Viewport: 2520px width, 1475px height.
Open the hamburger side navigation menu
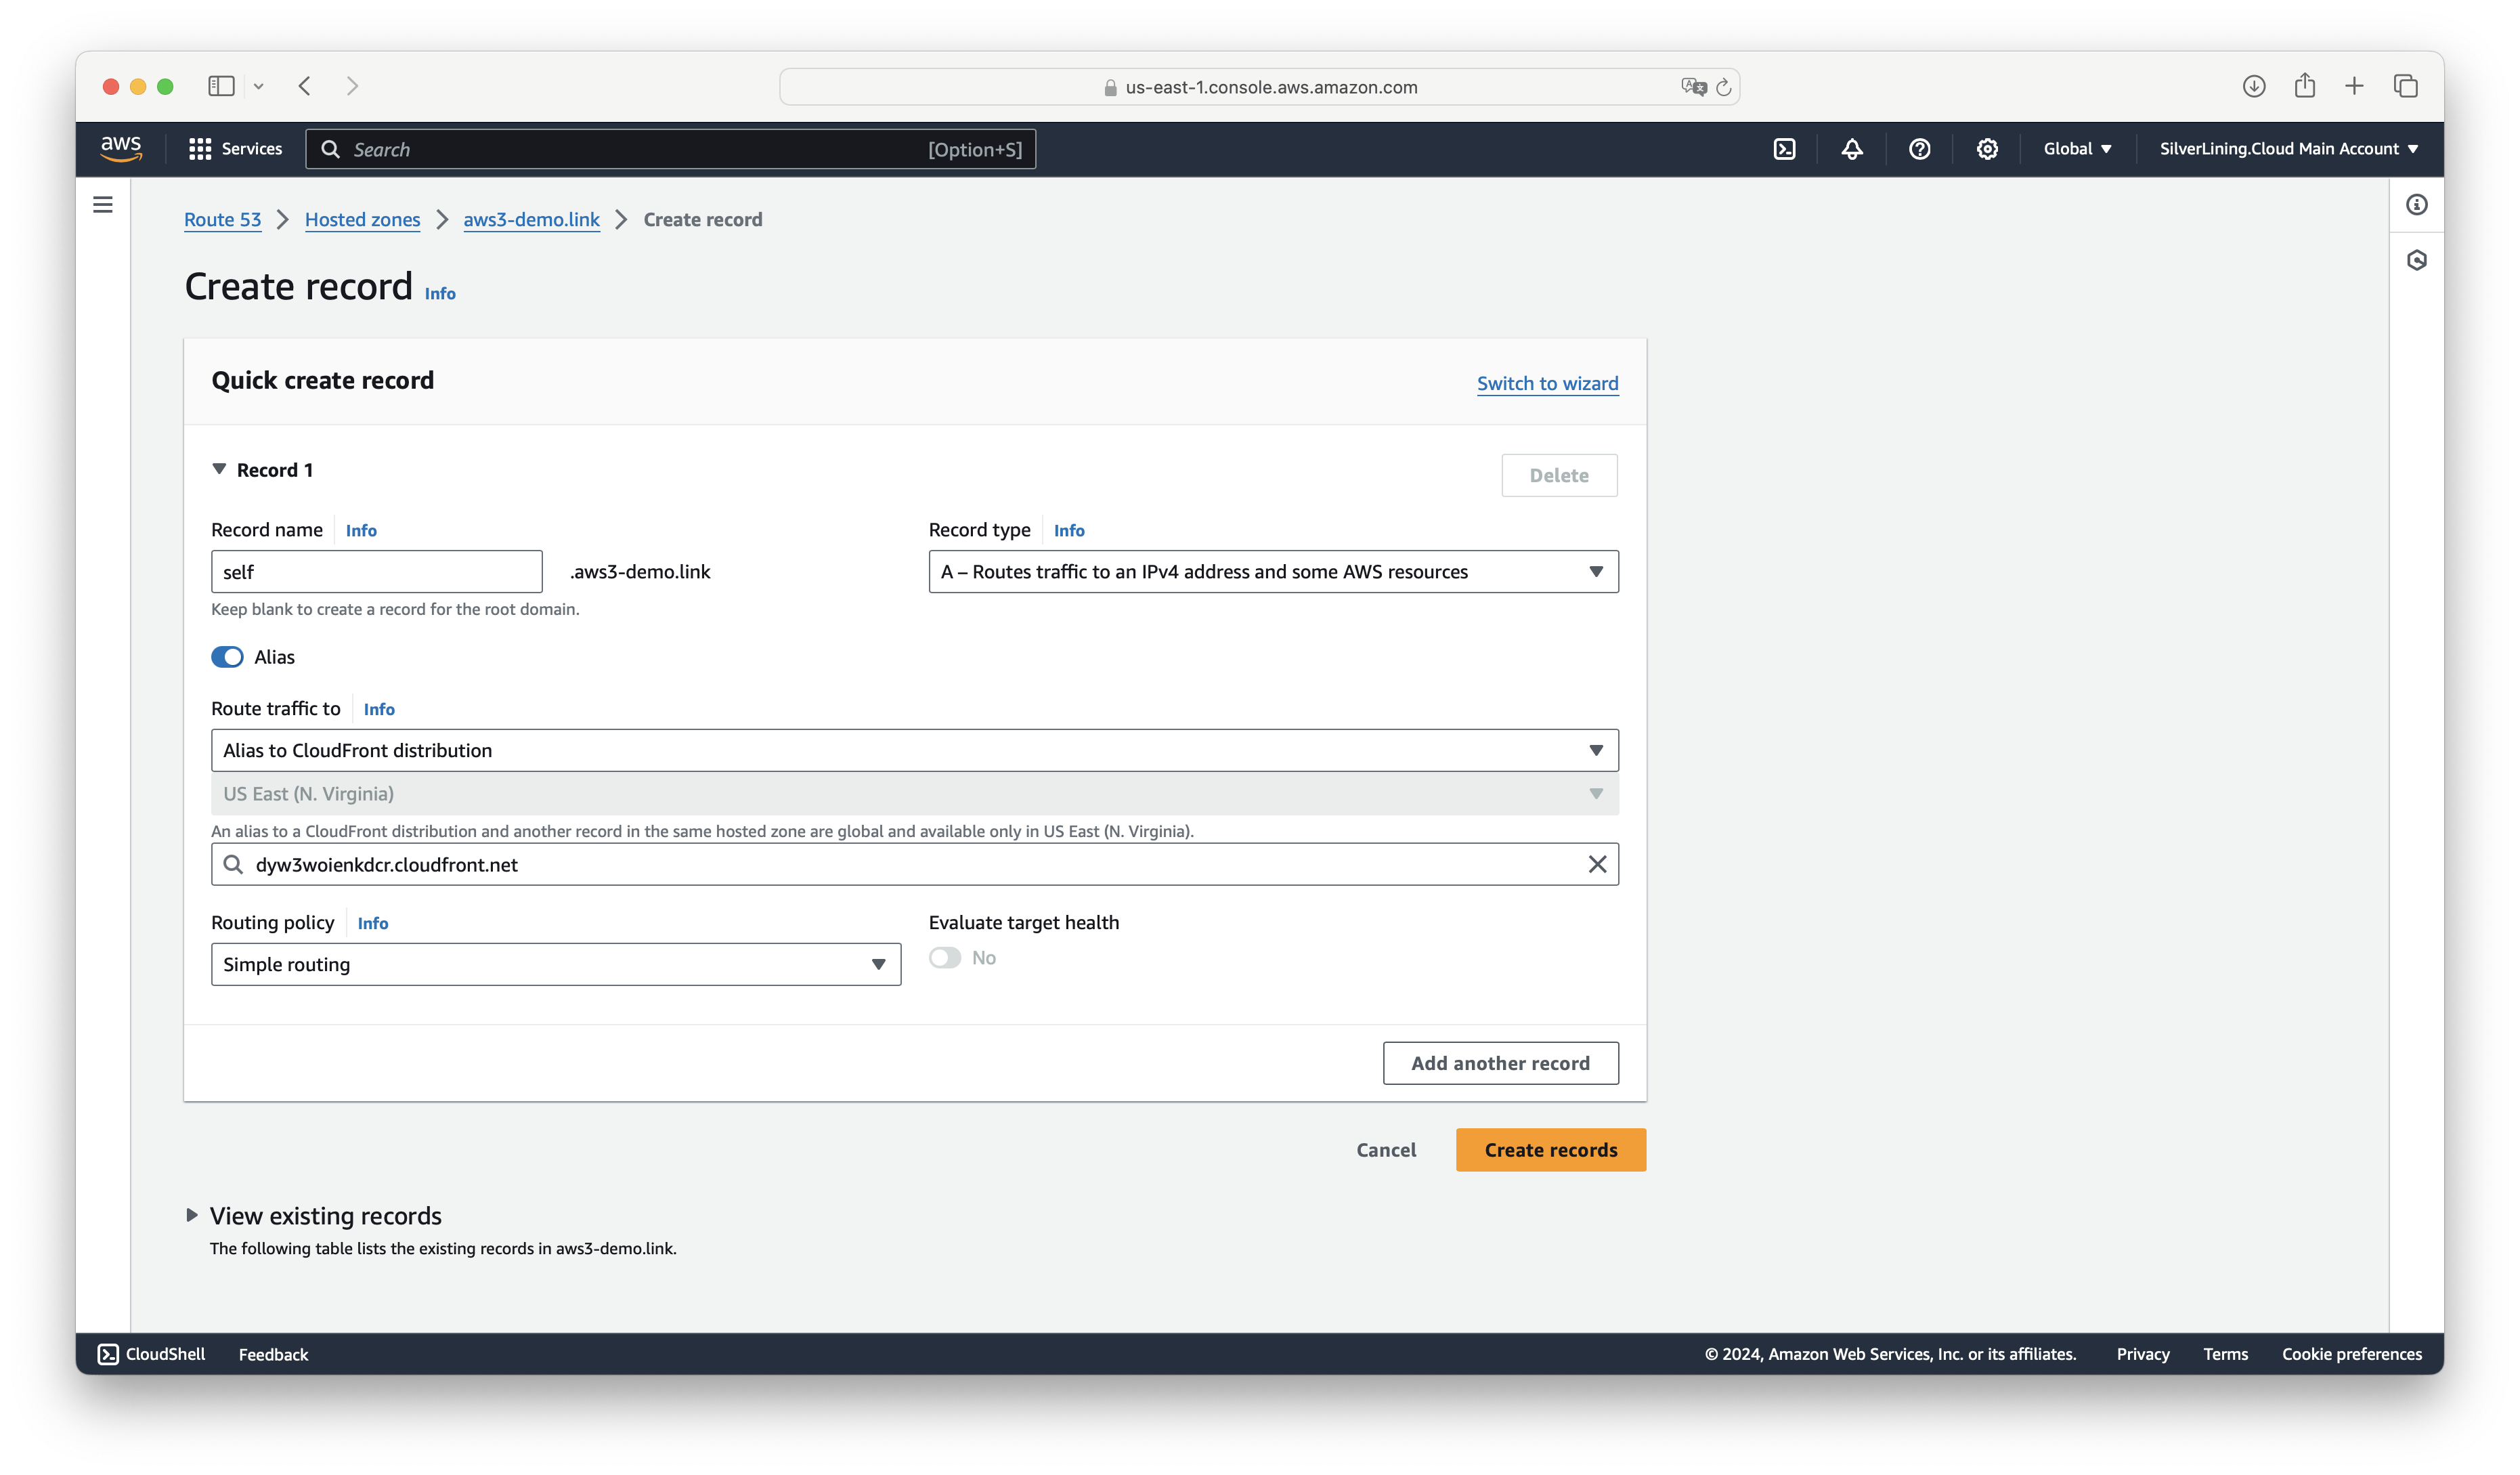tap(103, 205)
